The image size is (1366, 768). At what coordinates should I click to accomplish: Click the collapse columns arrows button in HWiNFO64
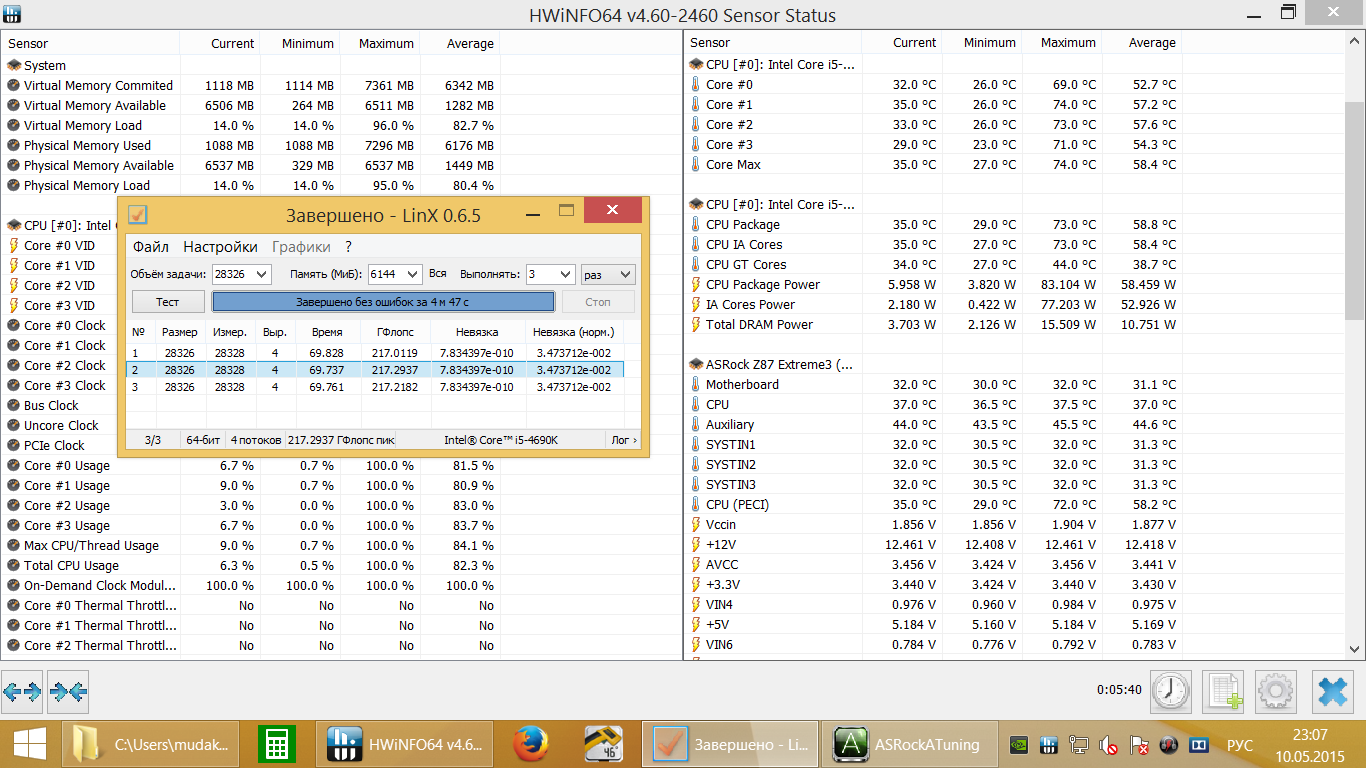68,691
